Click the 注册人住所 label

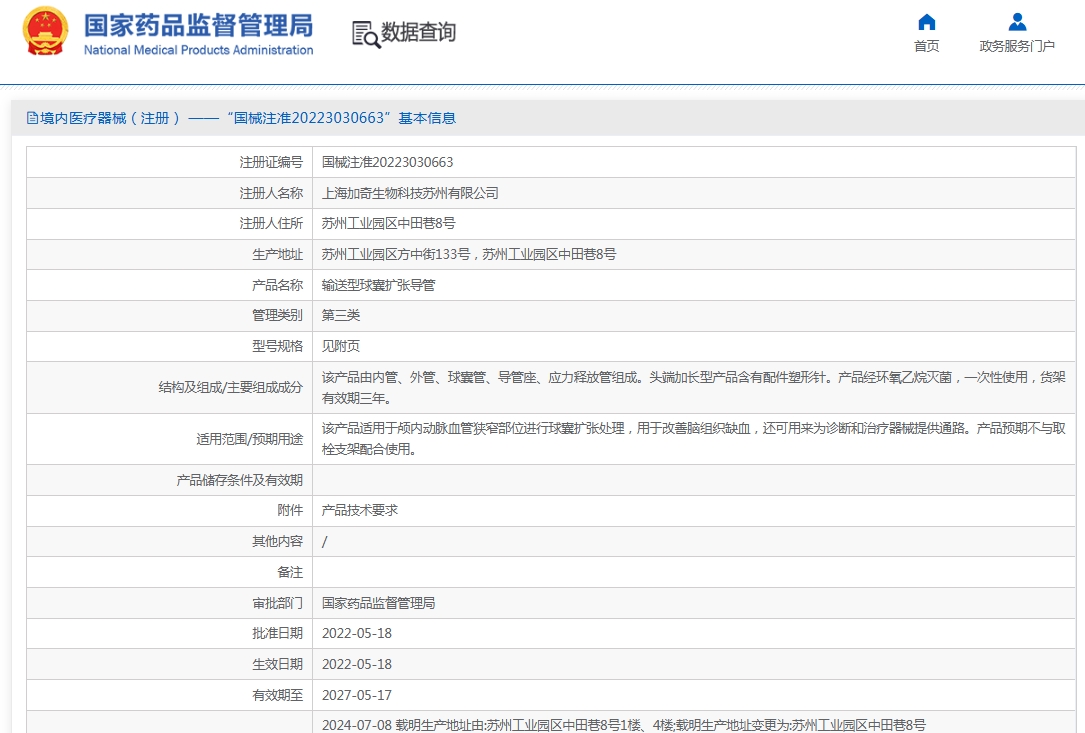(x=271, y=224)
